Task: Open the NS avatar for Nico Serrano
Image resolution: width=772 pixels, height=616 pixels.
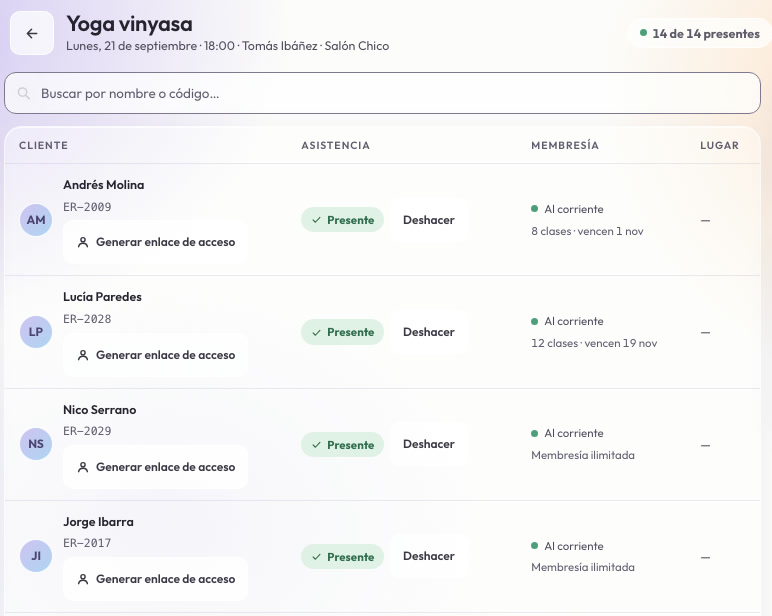Action: [36, 444]
